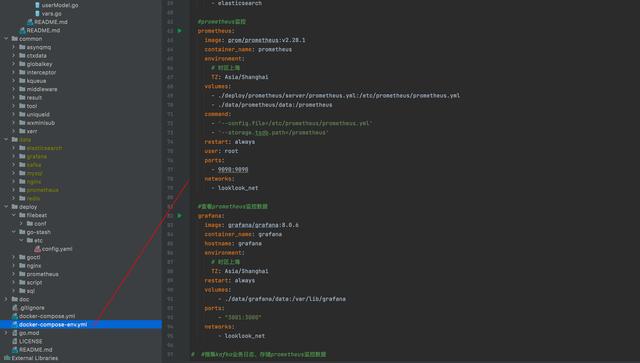The width and height of the screenshot is (640, 363).
Task: Click the sql folder icon
Action: point(22,291)
